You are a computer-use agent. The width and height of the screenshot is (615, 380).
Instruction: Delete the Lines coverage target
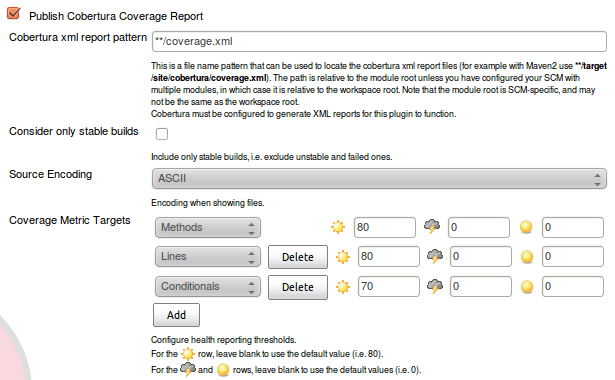pos(298,257)
